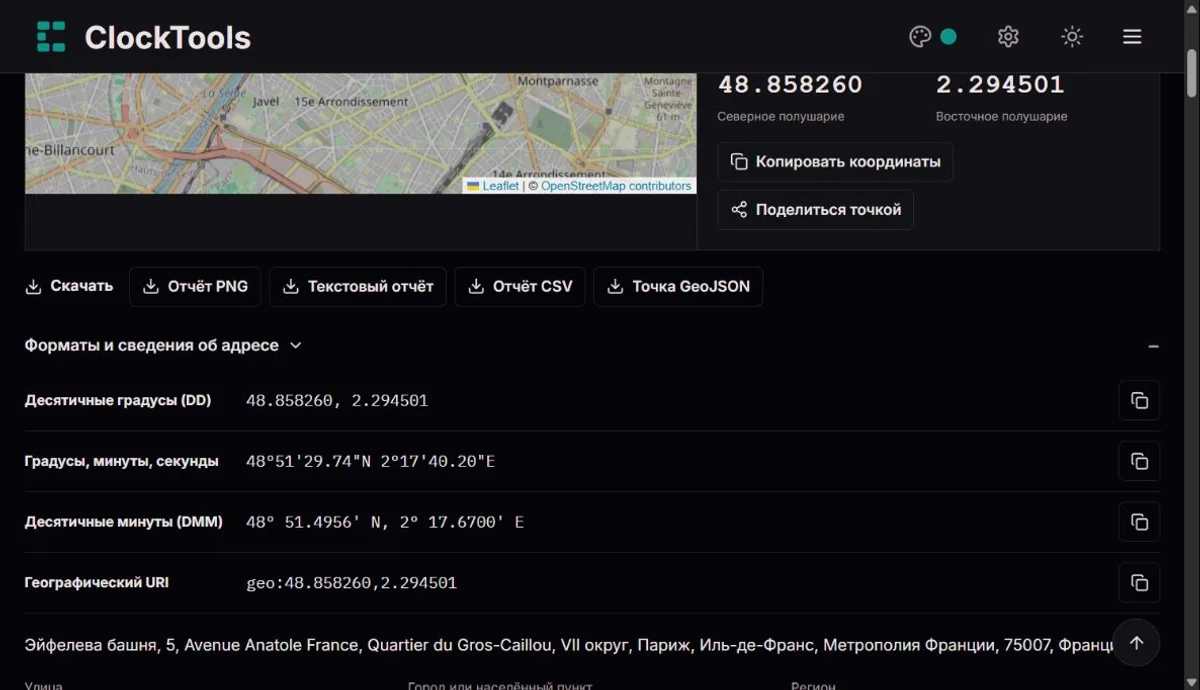Toggle light/dark mode sun icon
The width and height of the screenshot is (1200, 690).
(x=1072, y=37)
